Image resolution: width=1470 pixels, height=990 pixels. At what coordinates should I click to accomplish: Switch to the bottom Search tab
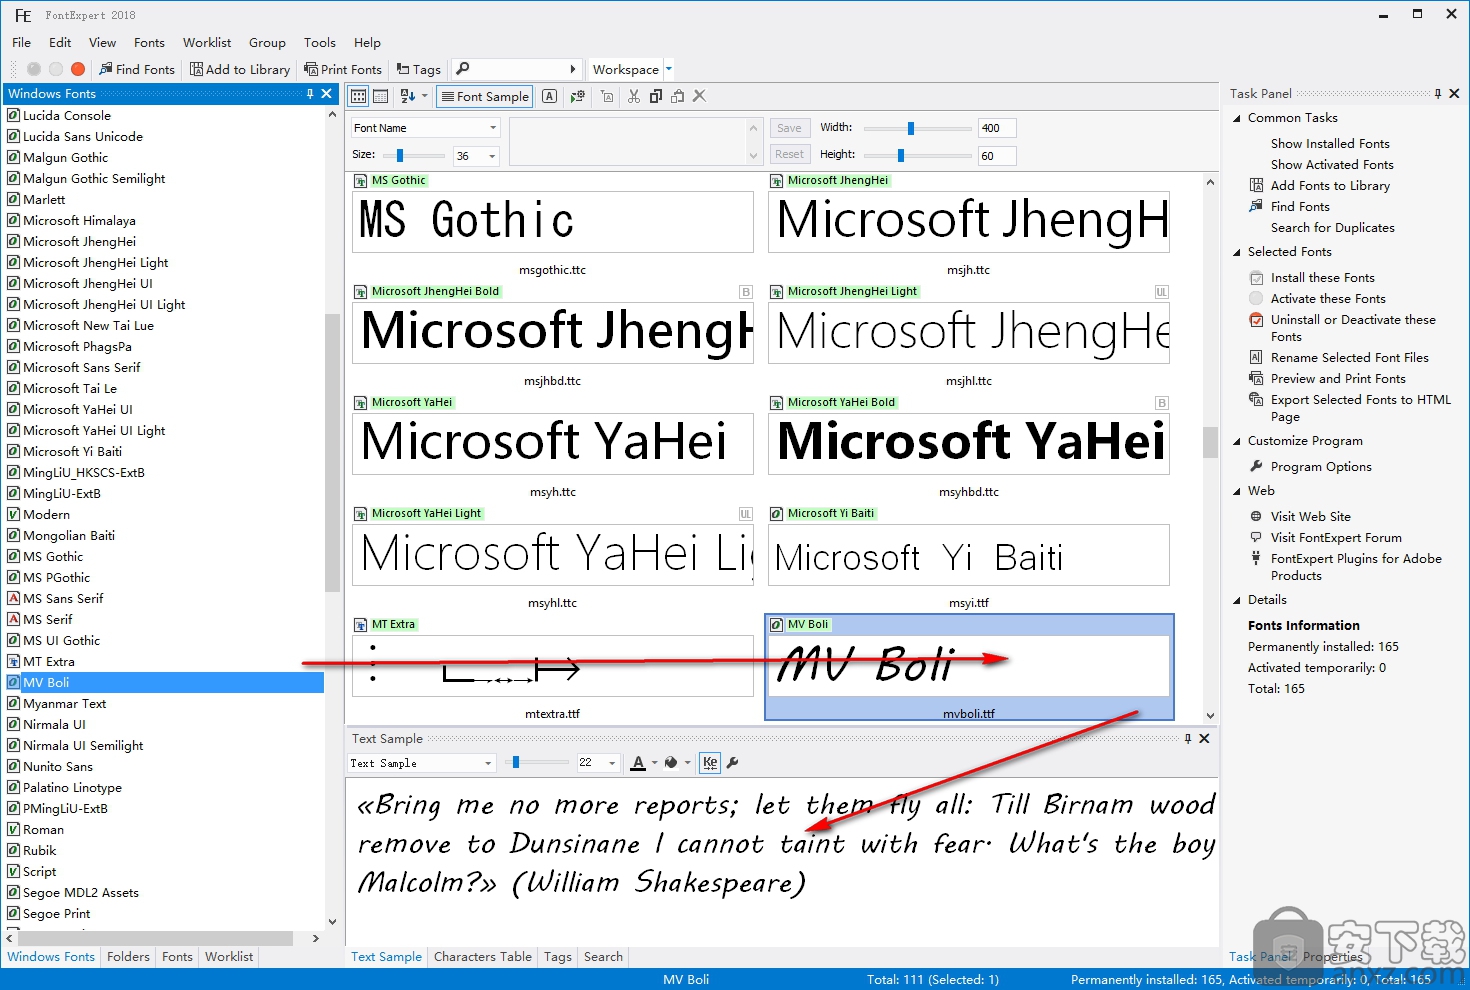point(603,957)
